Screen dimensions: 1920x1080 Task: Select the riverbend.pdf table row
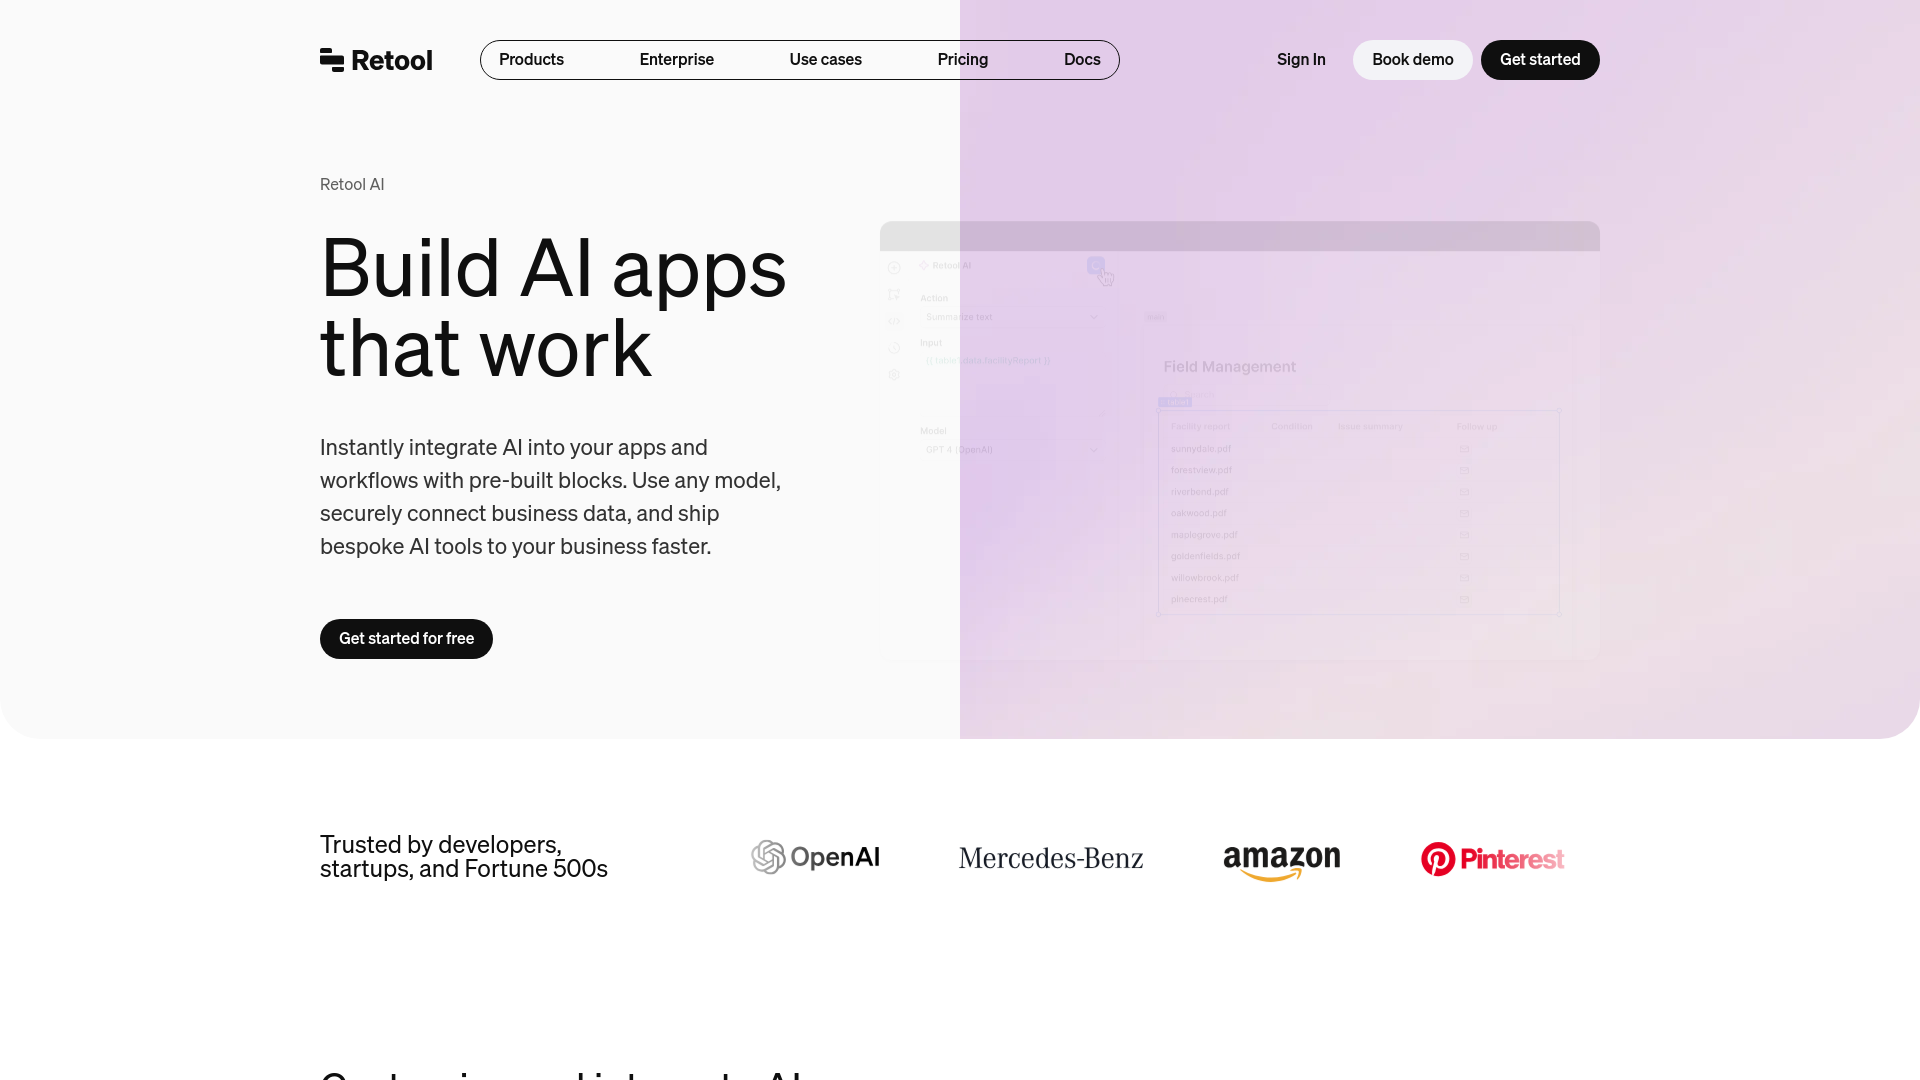coord(1200,492)
